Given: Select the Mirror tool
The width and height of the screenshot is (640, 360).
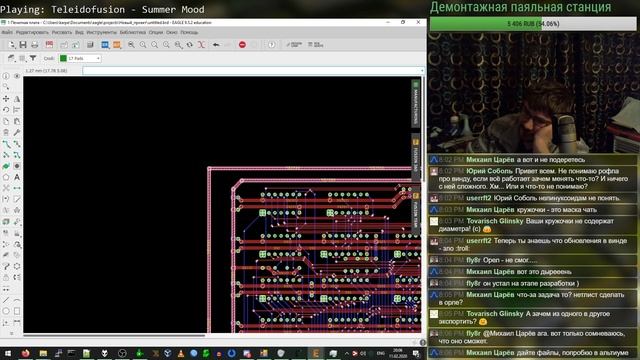Looking at the screenshot, I should pos(17,99).
